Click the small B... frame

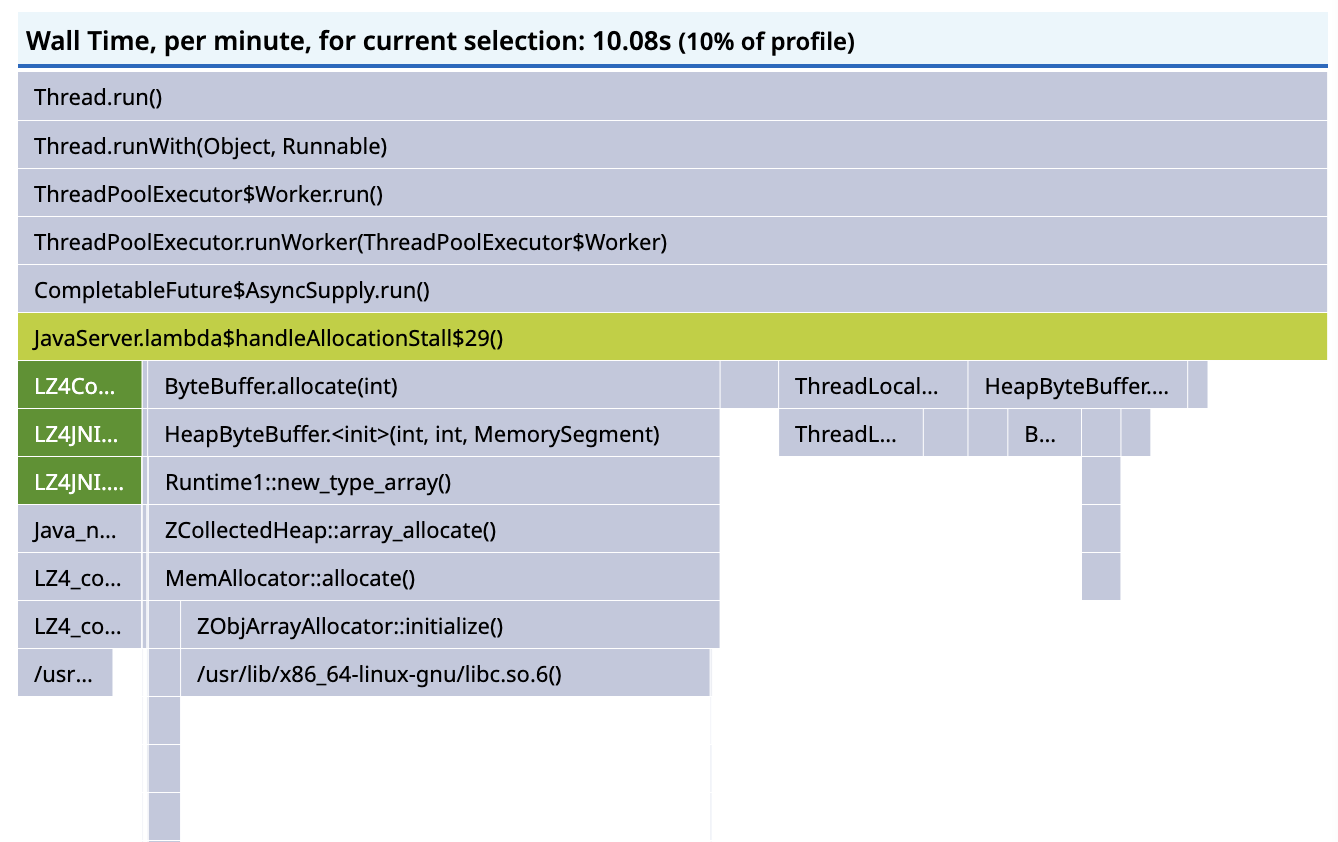(x=1044, y=433)
